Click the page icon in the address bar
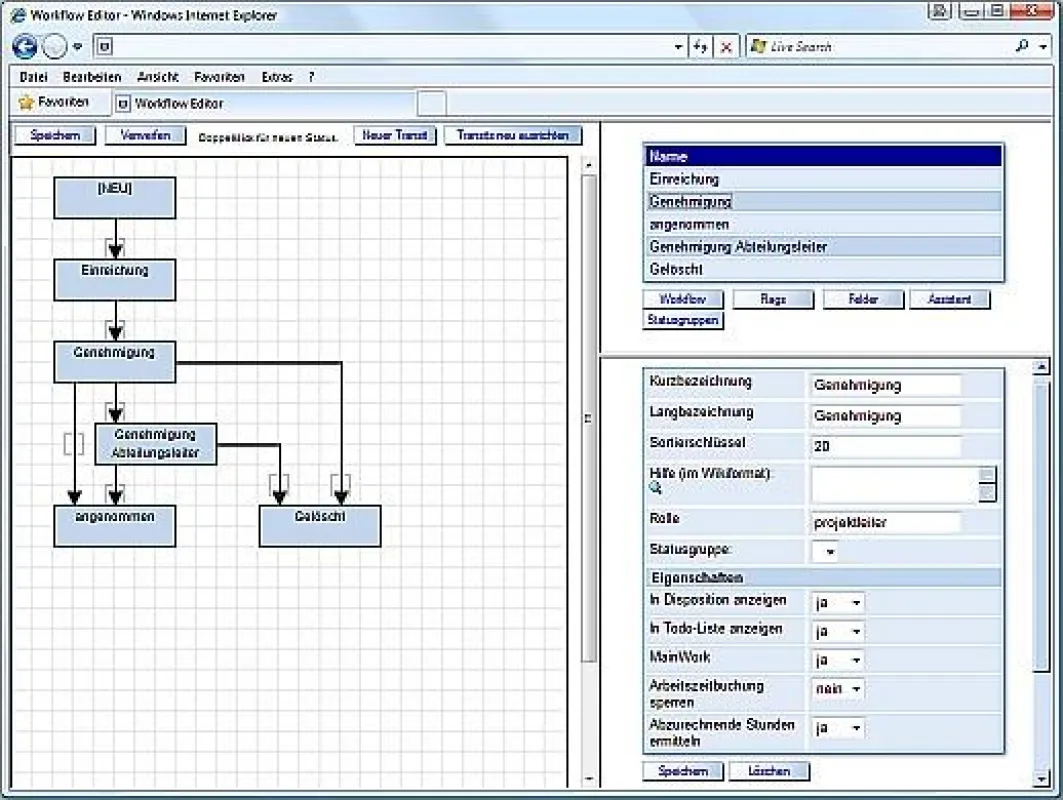Image resolution: width=1063 pixels, height=800 pixels. point(104,46)
